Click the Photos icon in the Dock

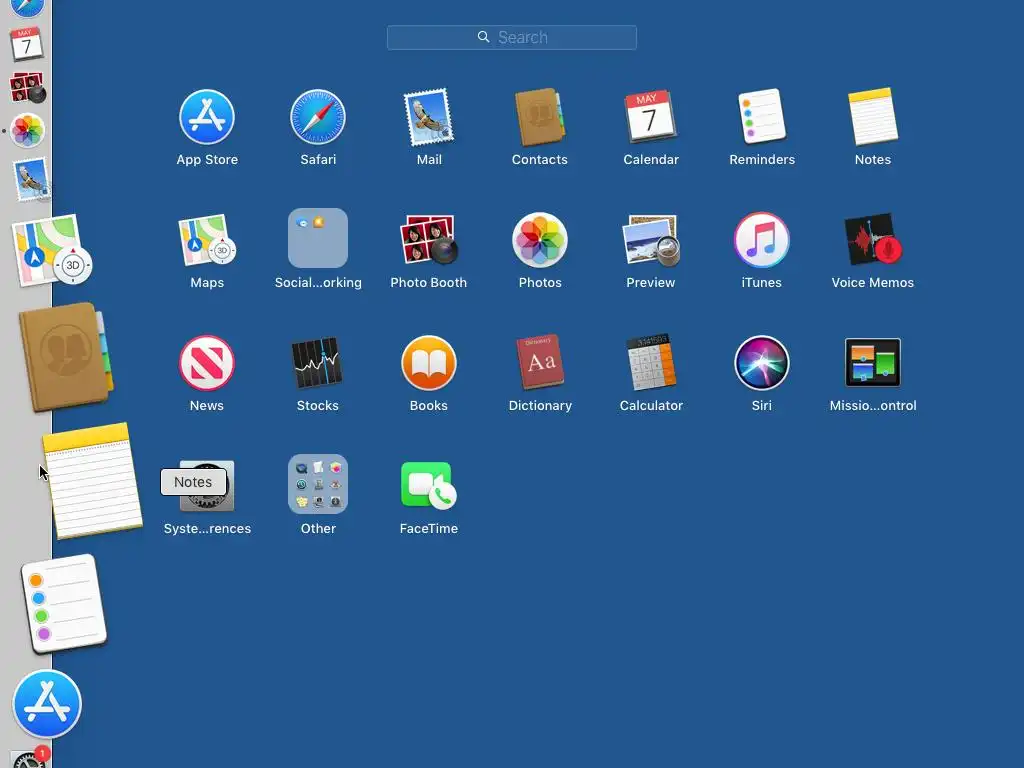[x=27, y=130]
